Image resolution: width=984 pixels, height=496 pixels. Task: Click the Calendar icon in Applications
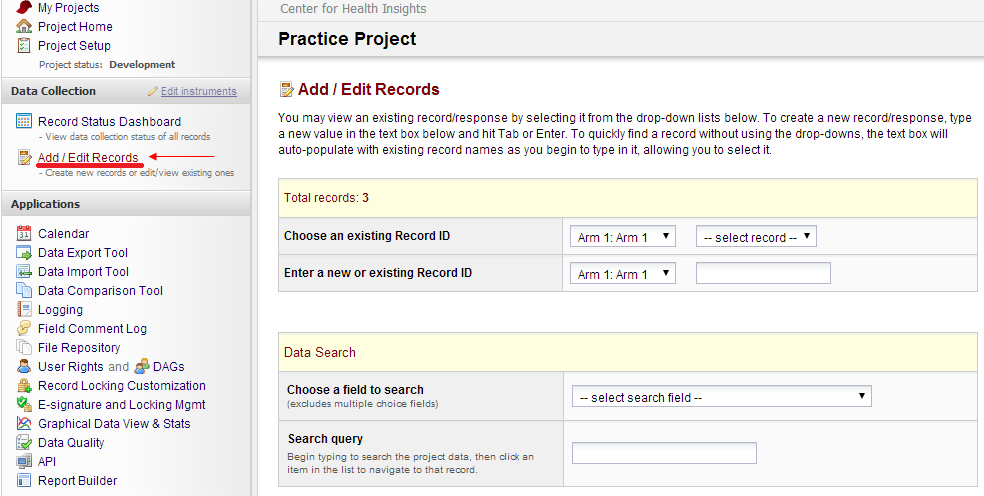(24, 234)
